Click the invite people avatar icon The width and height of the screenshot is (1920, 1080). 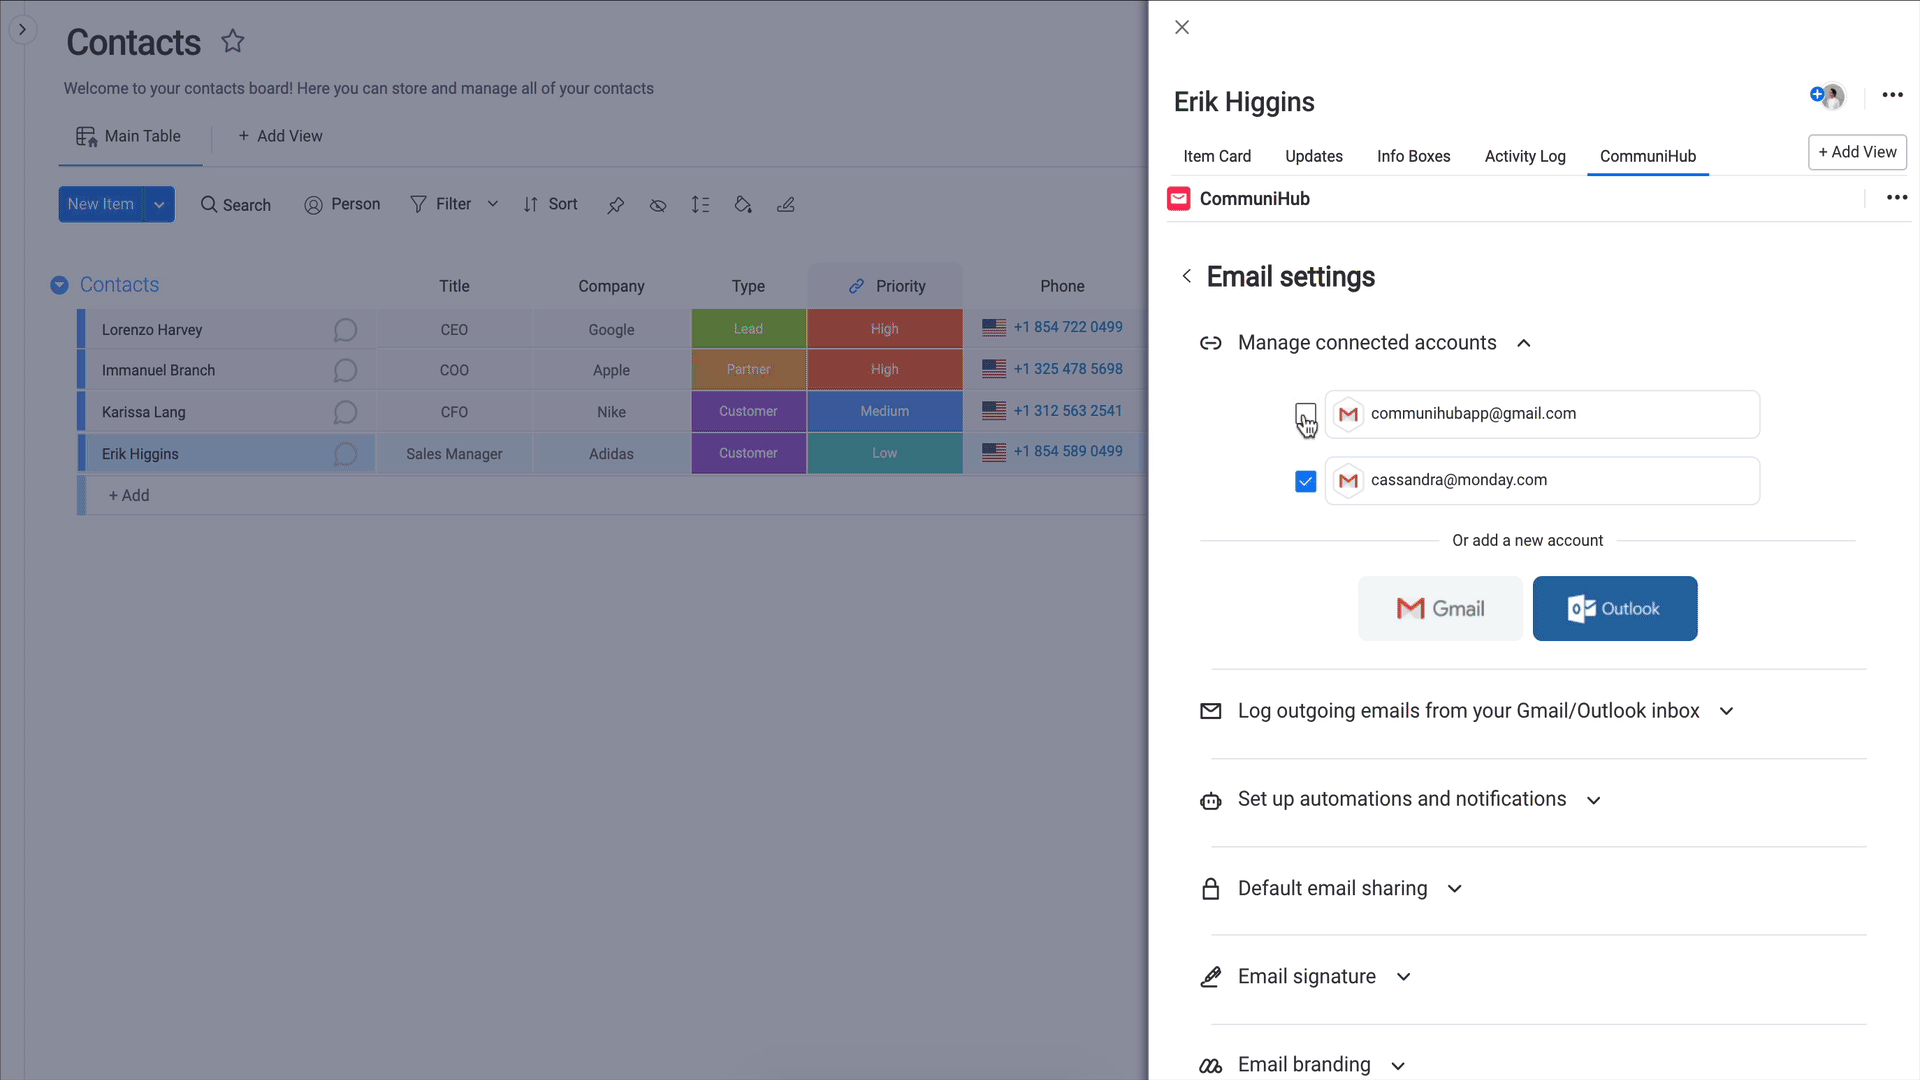[1827, 96]
